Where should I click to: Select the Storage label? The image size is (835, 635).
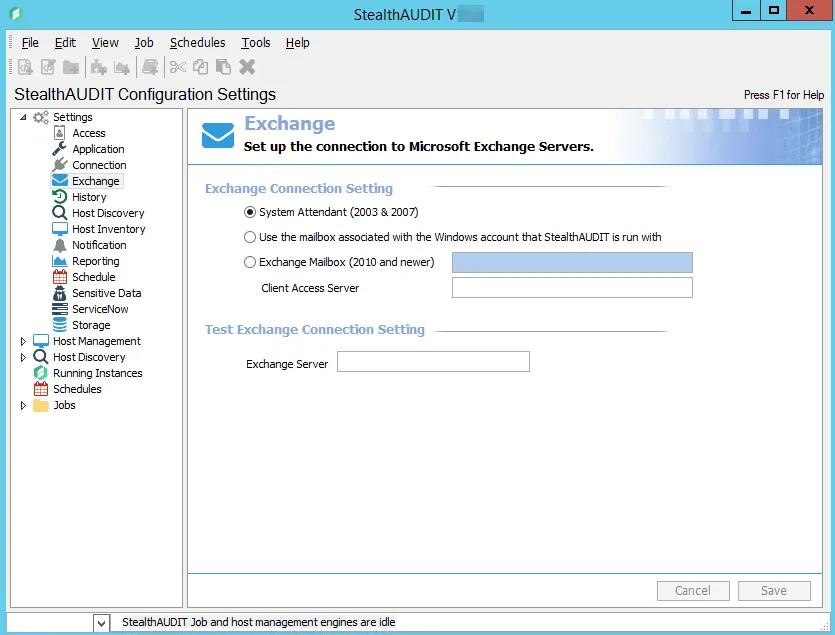click(91, 325)
